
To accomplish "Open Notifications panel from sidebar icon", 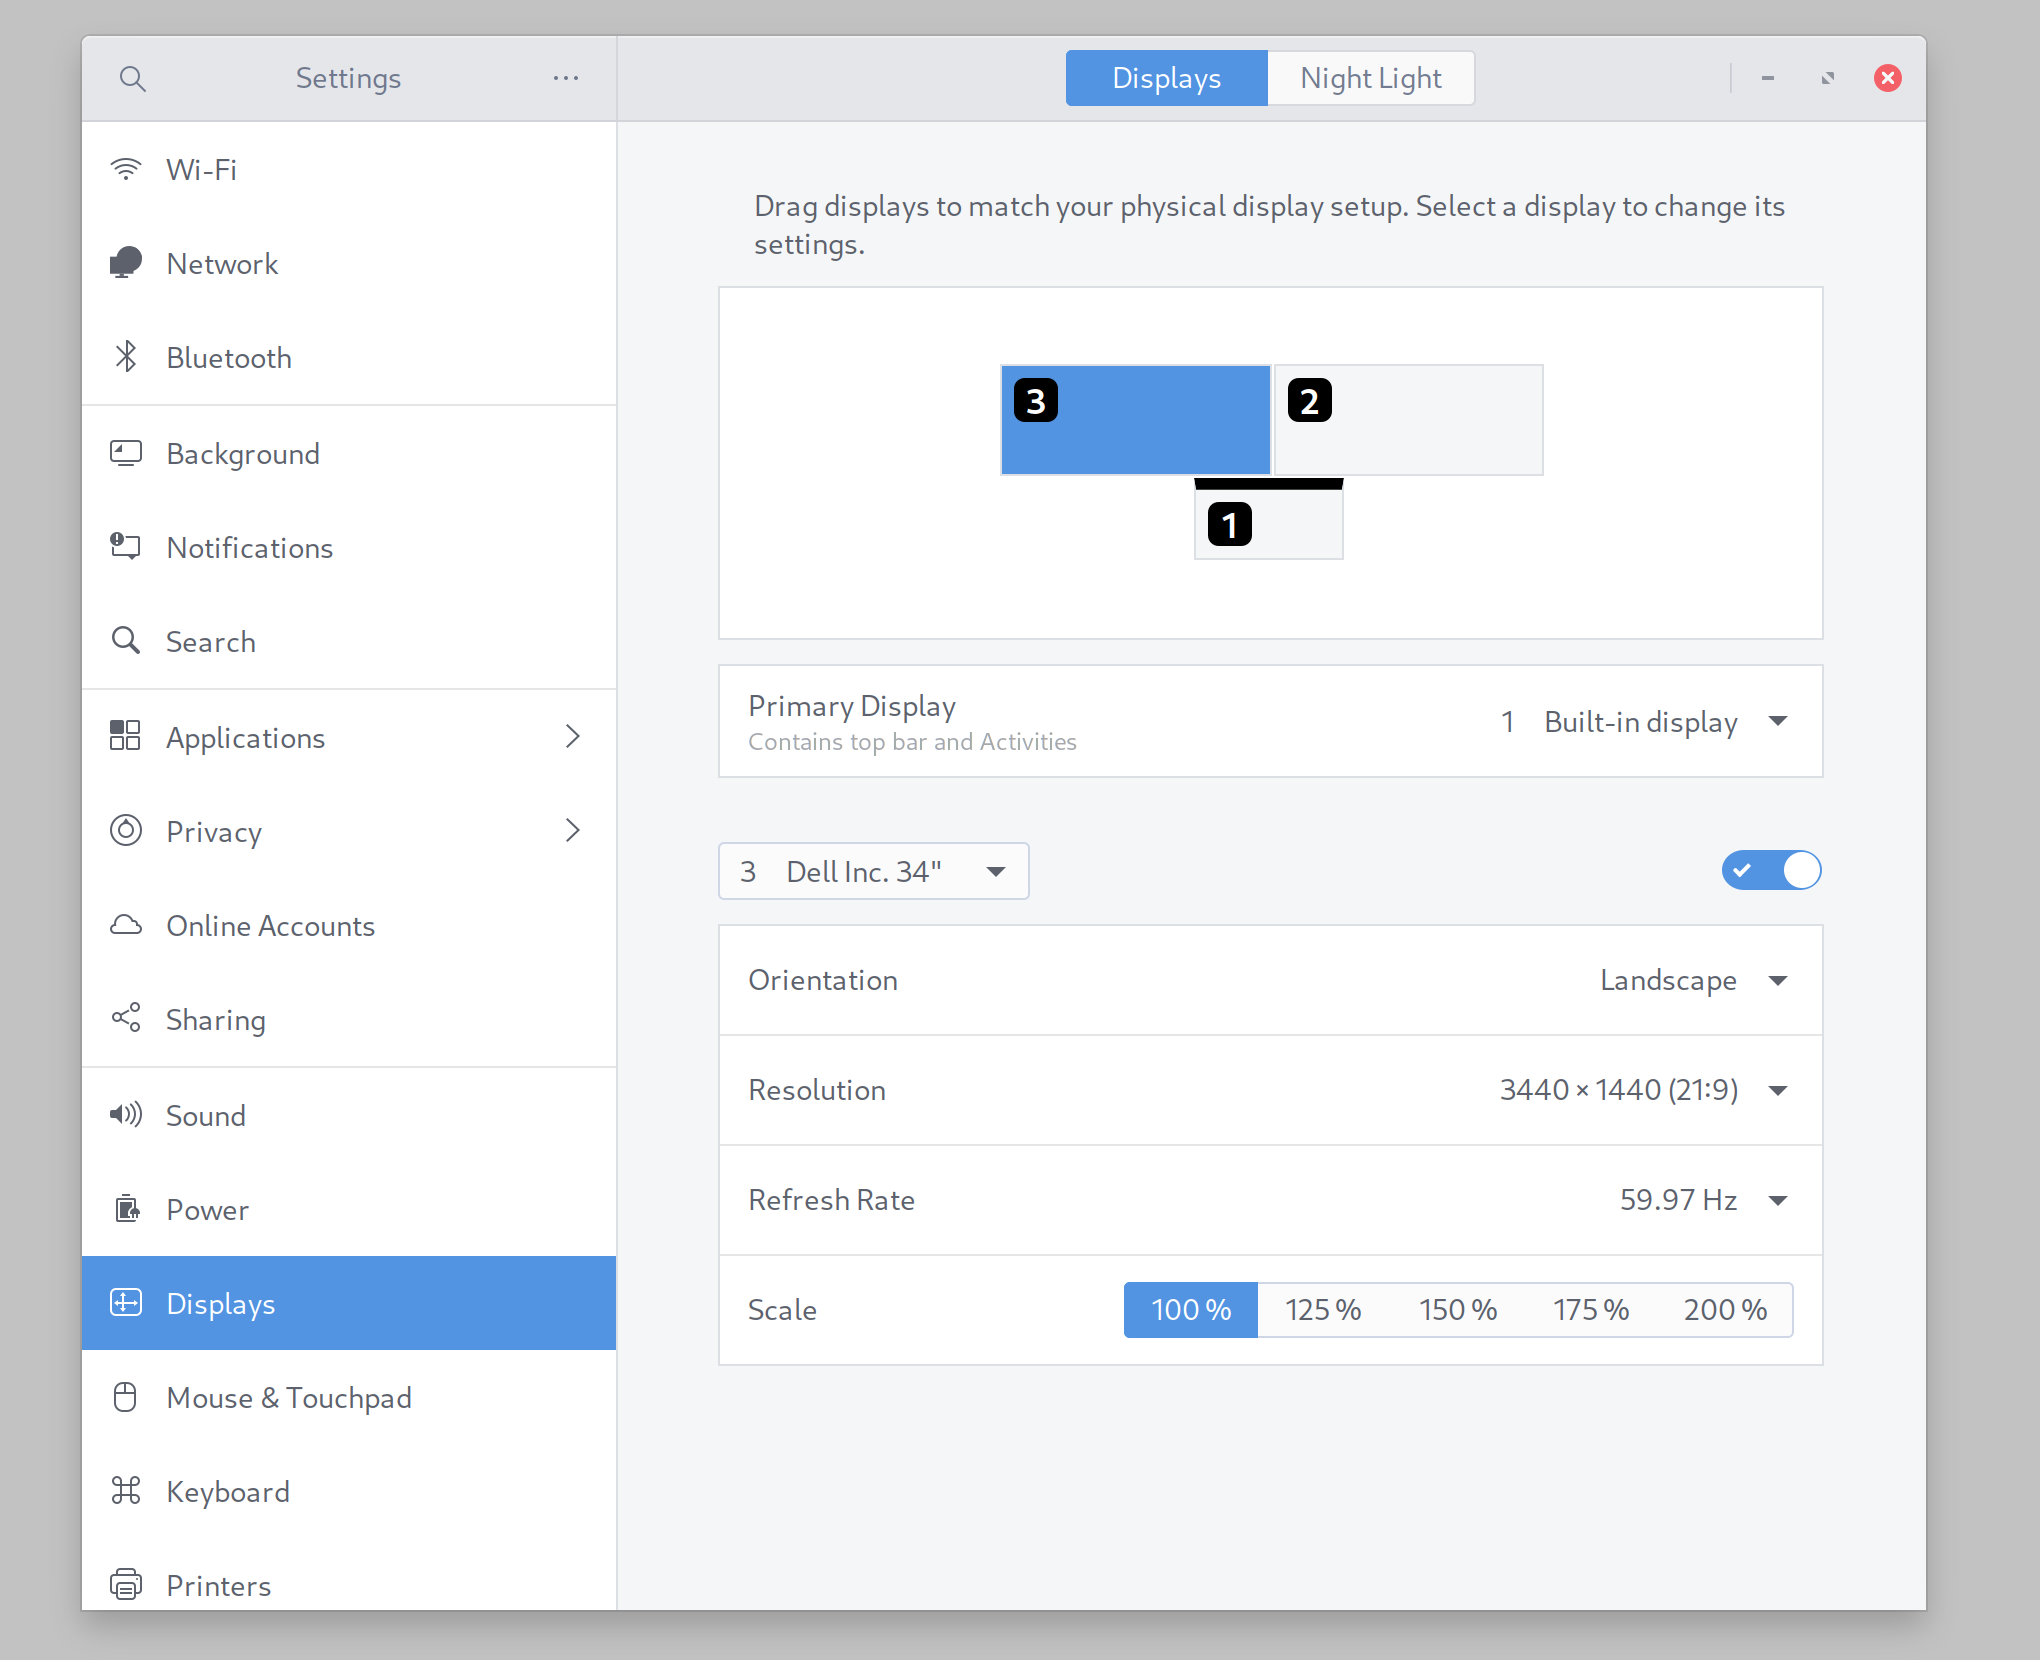I will [x=126, y=547].
